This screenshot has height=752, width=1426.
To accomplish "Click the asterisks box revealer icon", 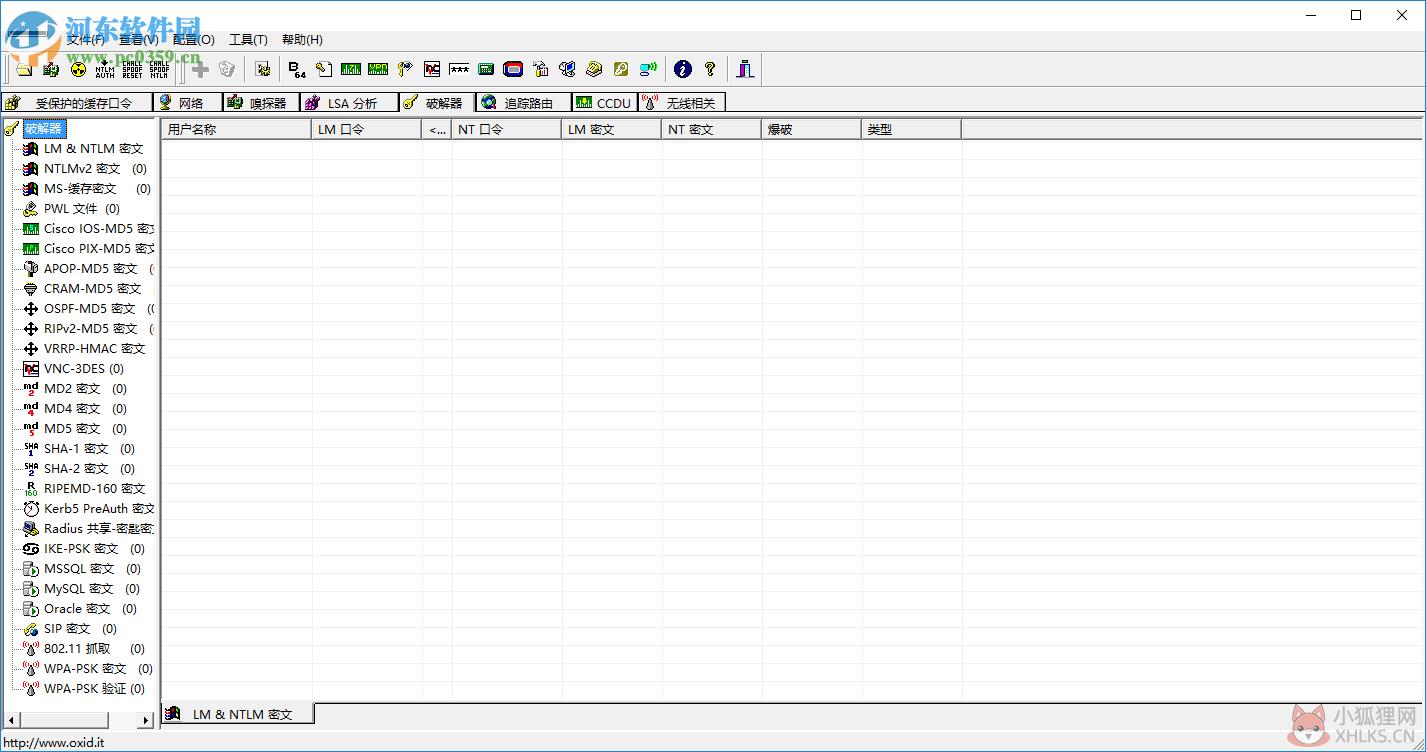I will point(459,69).
